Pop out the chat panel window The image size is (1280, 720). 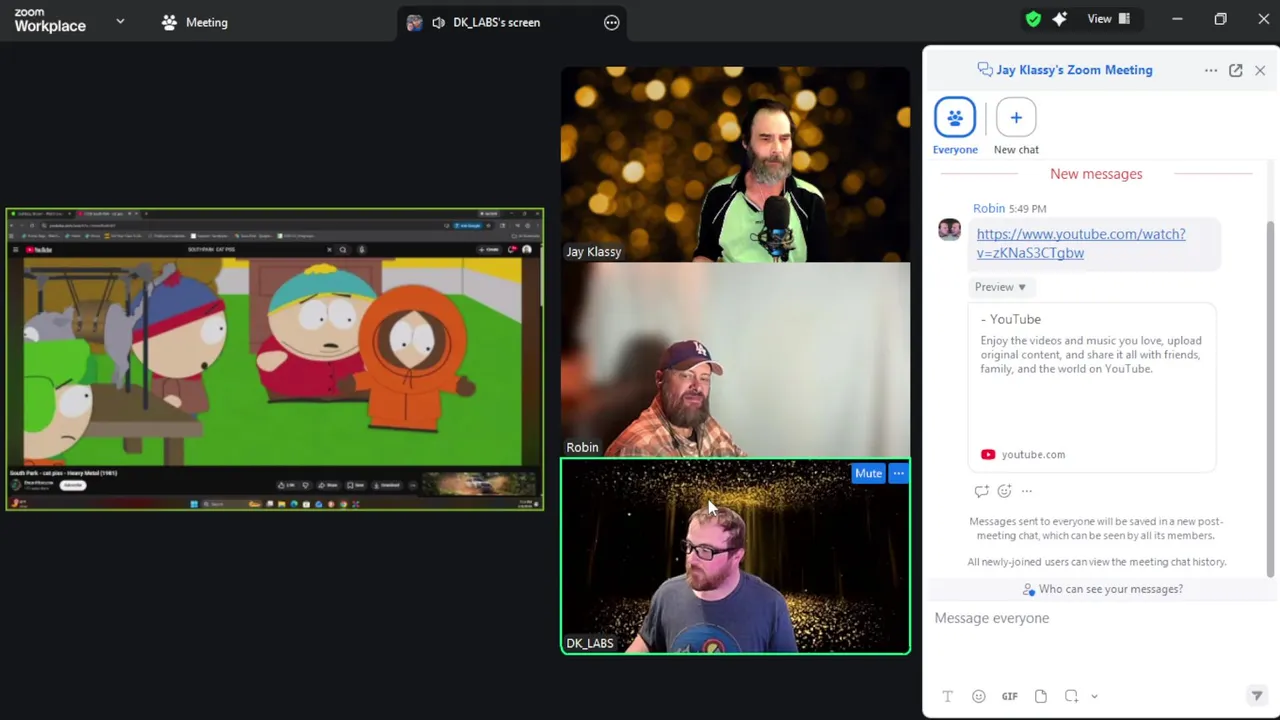(x=1236, y=70)
